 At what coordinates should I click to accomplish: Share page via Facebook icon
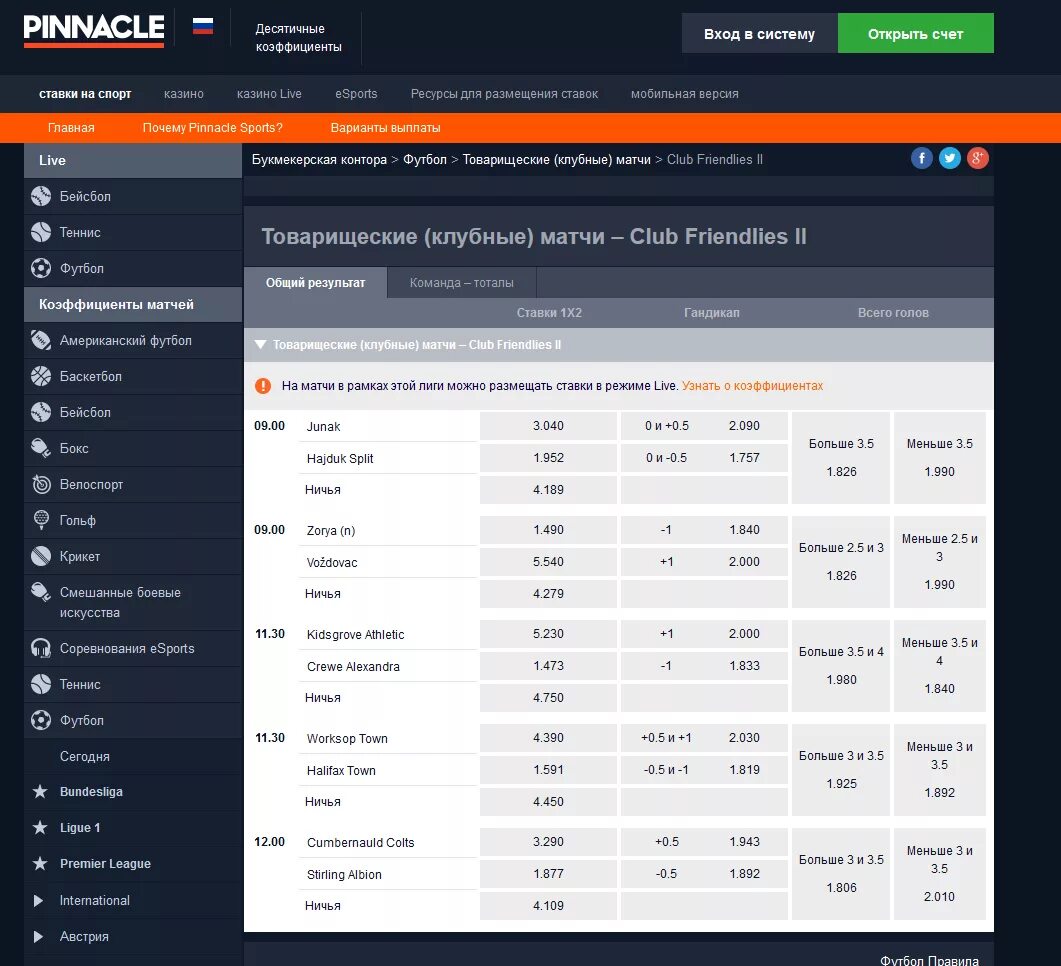922,158
